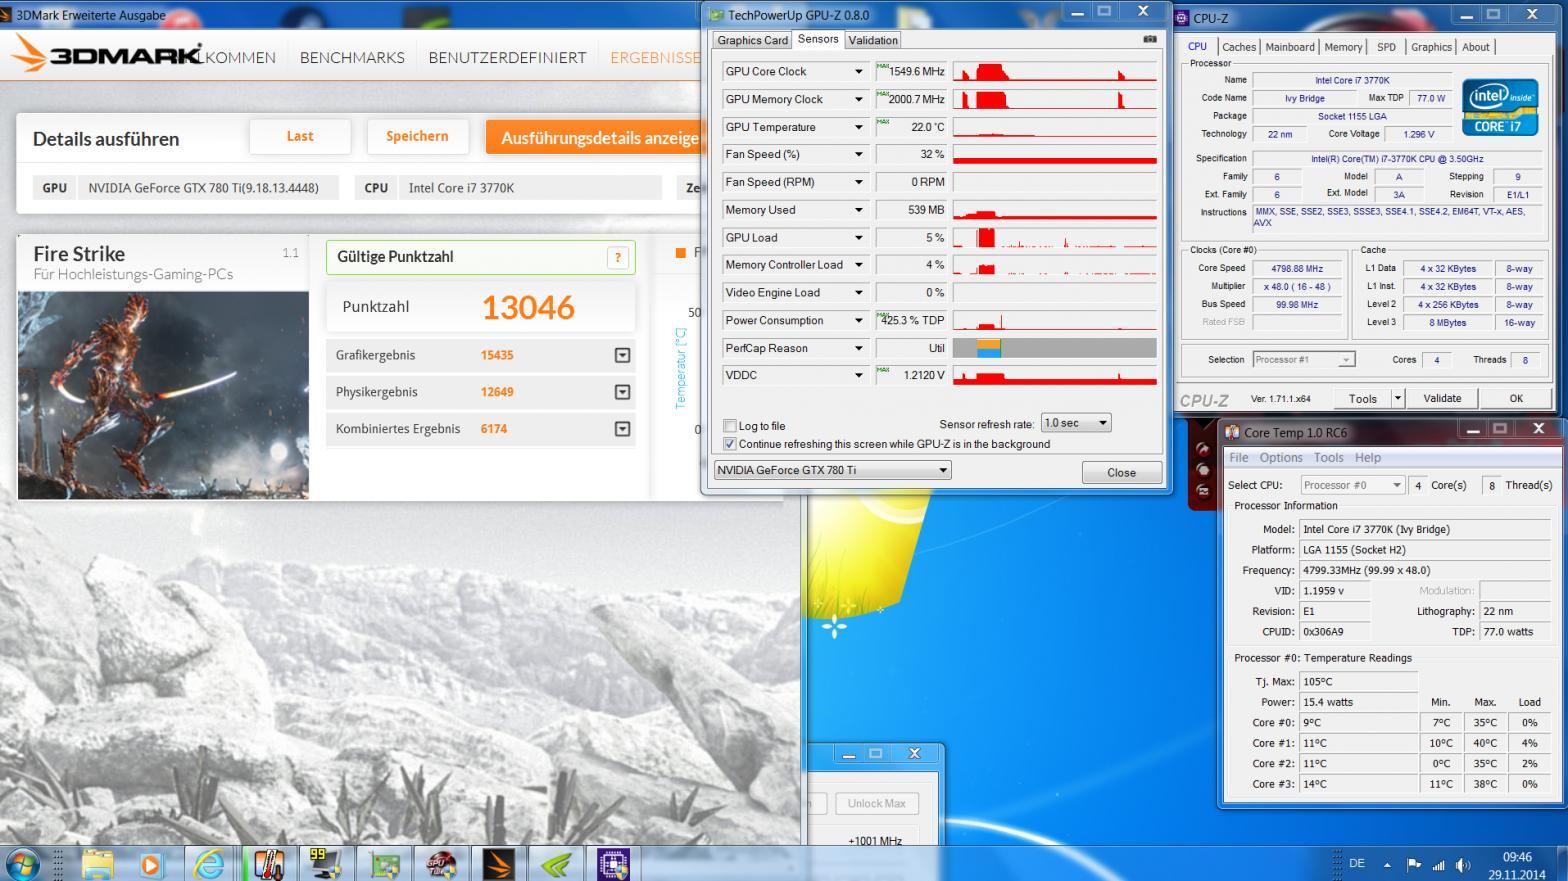Switch to Core Temp thermometer taskbar icon
The height and width of the screenshot is (881, 1568).
point(267,864)
